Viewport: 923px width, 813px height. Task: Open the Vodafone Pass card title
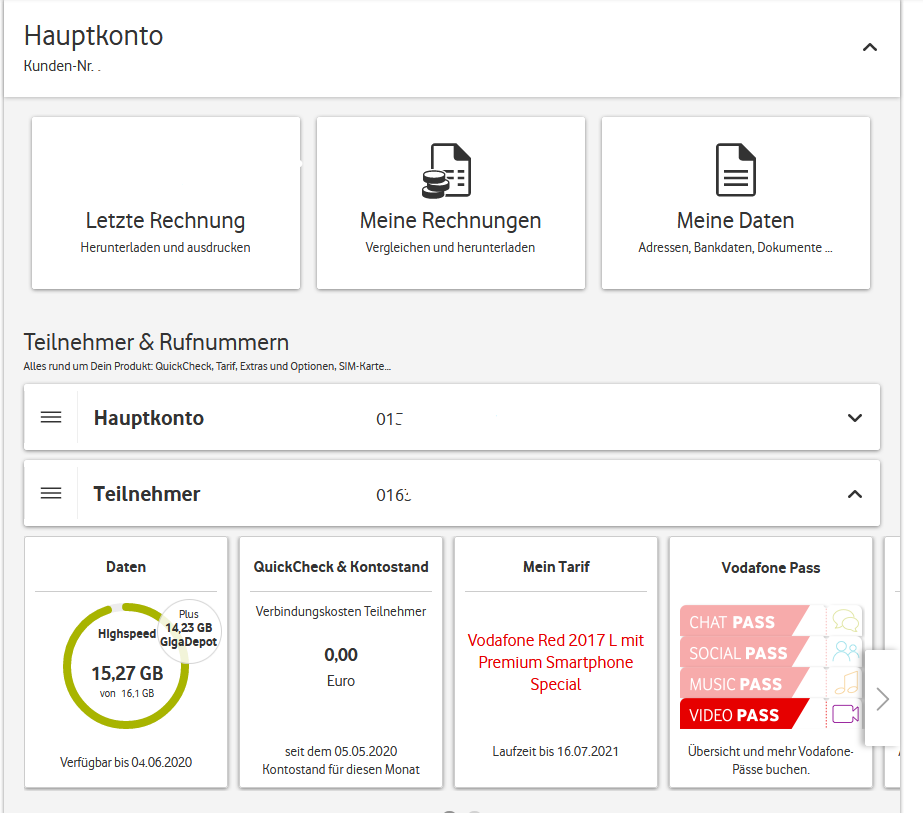771,568
